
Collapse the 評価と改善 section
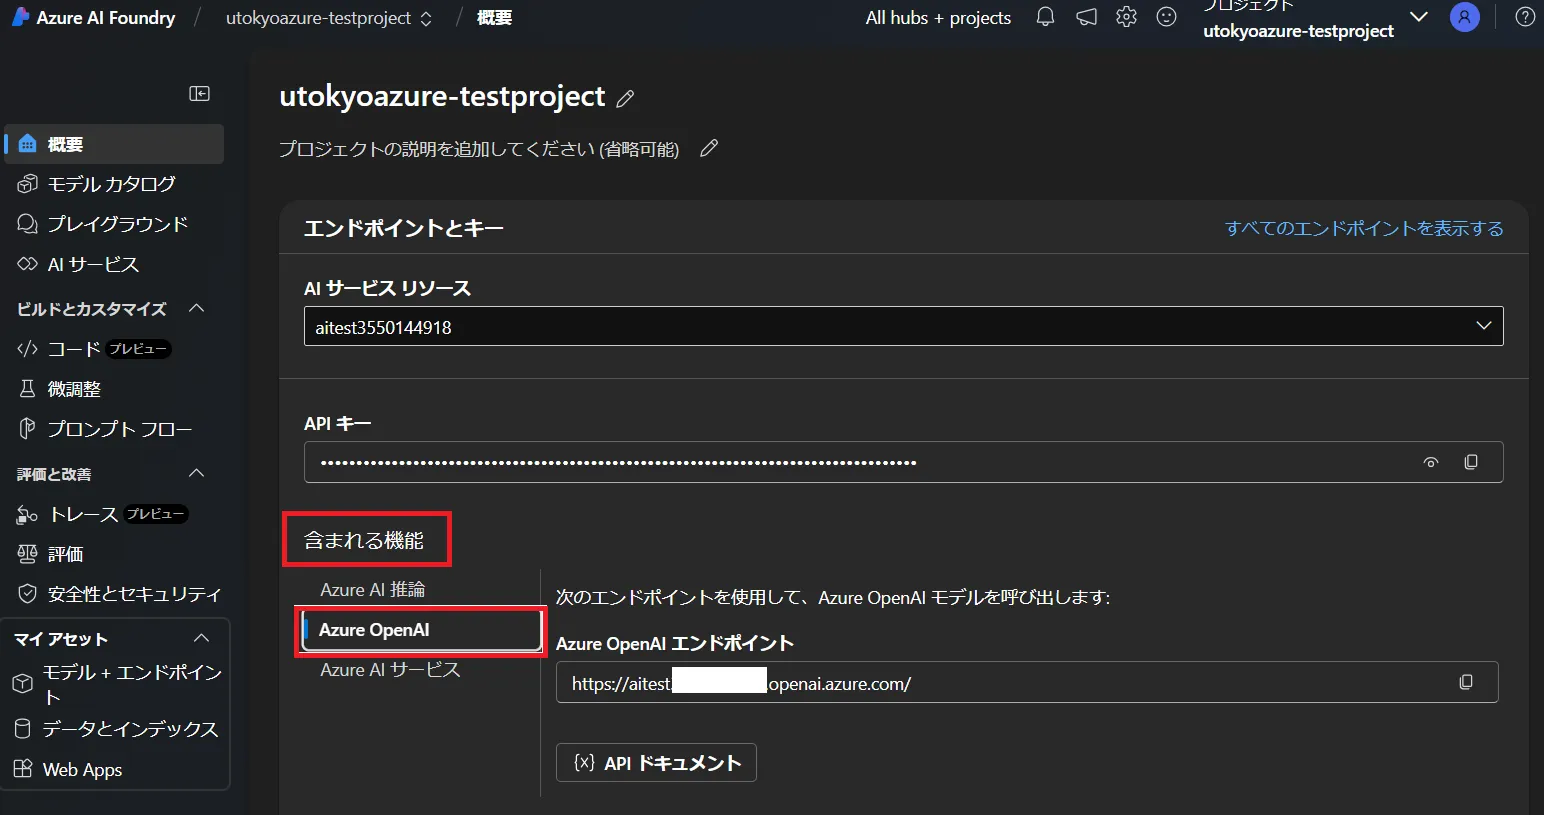tap(197, 473)
